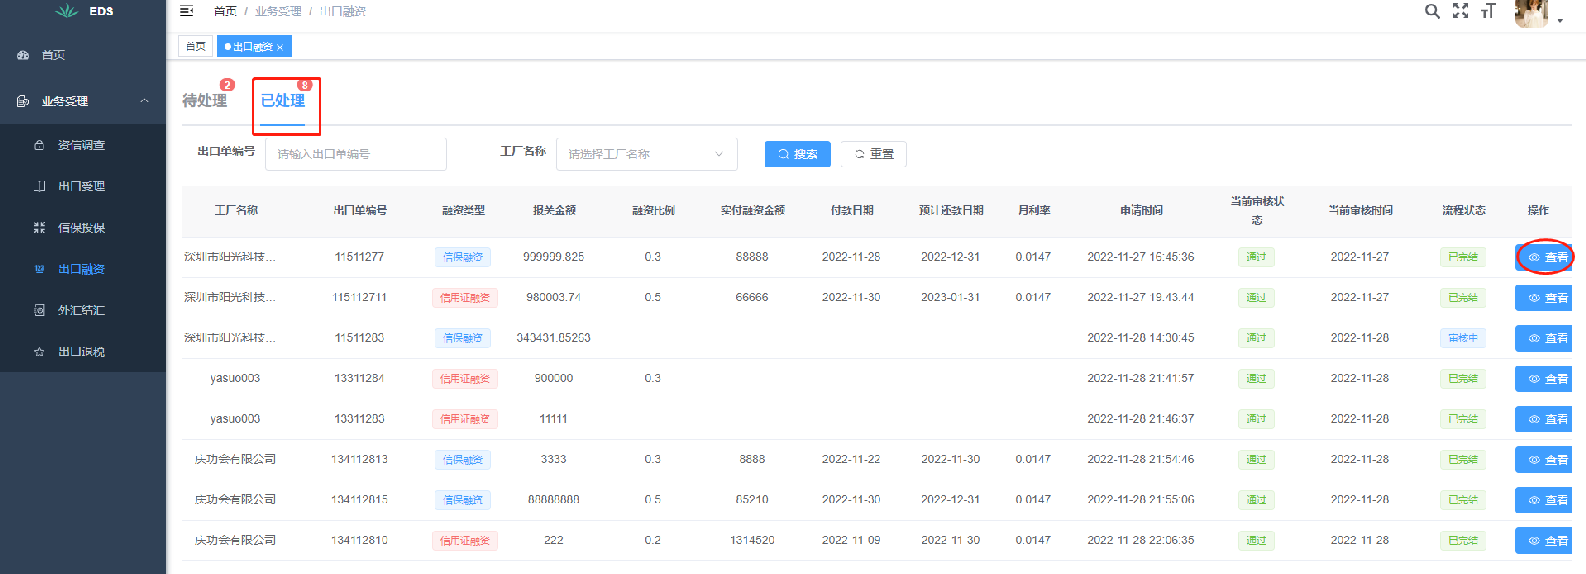Click the 信保融资 tag in row 11511277

coord(463,257)
